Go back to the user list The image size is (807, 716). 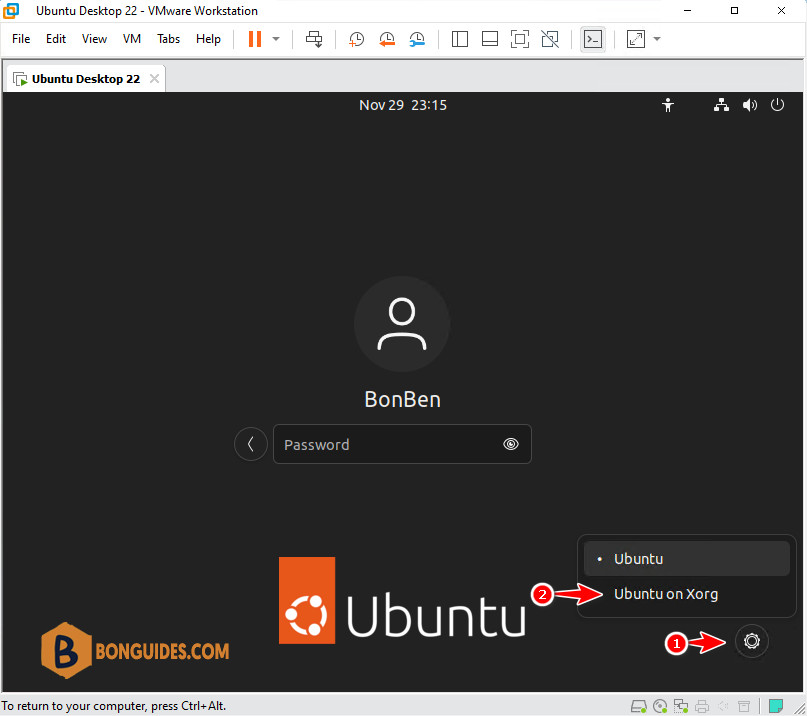point(251,444)
